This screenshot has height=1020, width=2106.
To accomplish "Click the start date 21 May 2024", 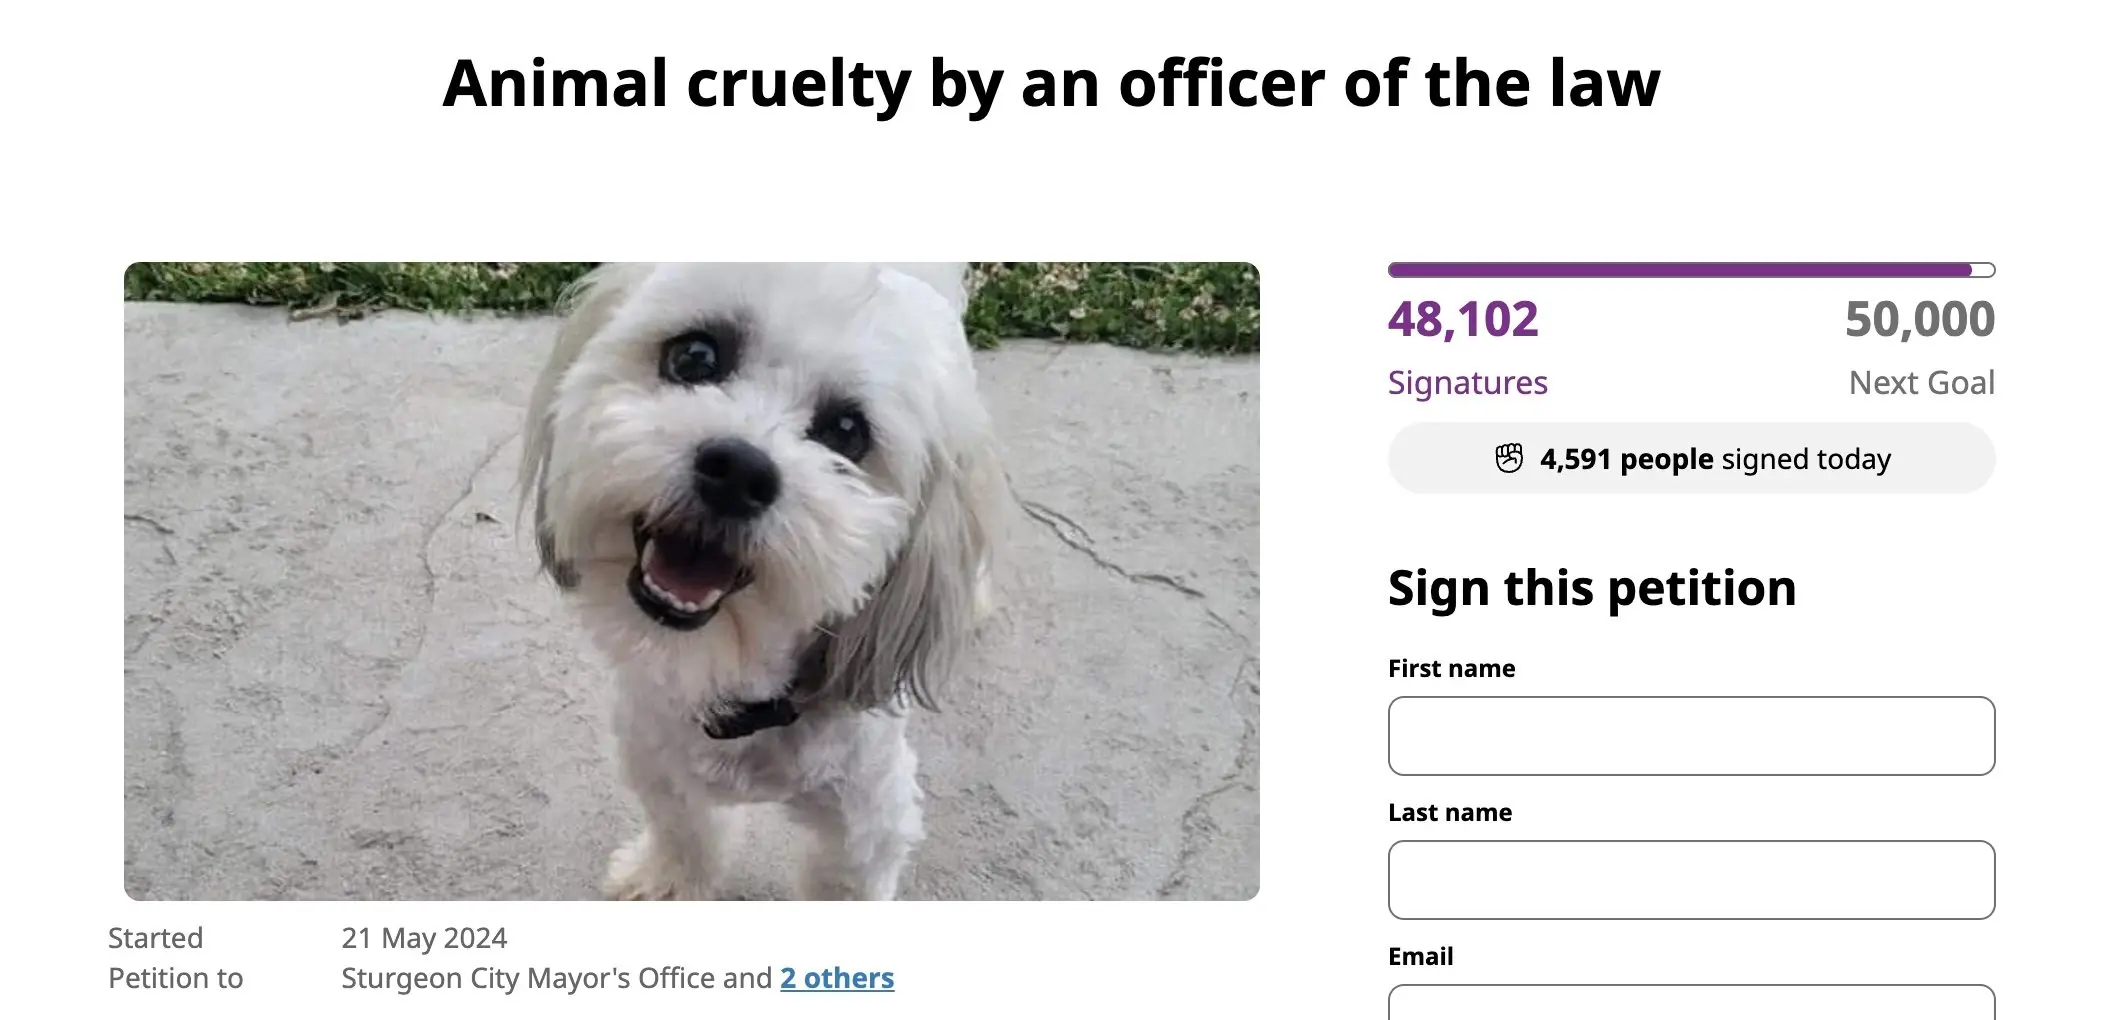I will [x=424, y=938].
